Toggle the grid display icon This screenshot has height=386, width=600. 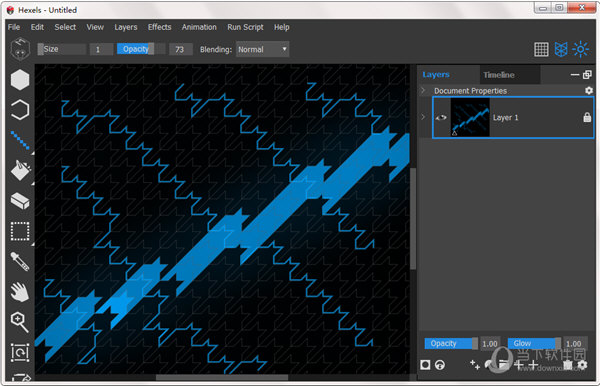[x=541, y=49]
